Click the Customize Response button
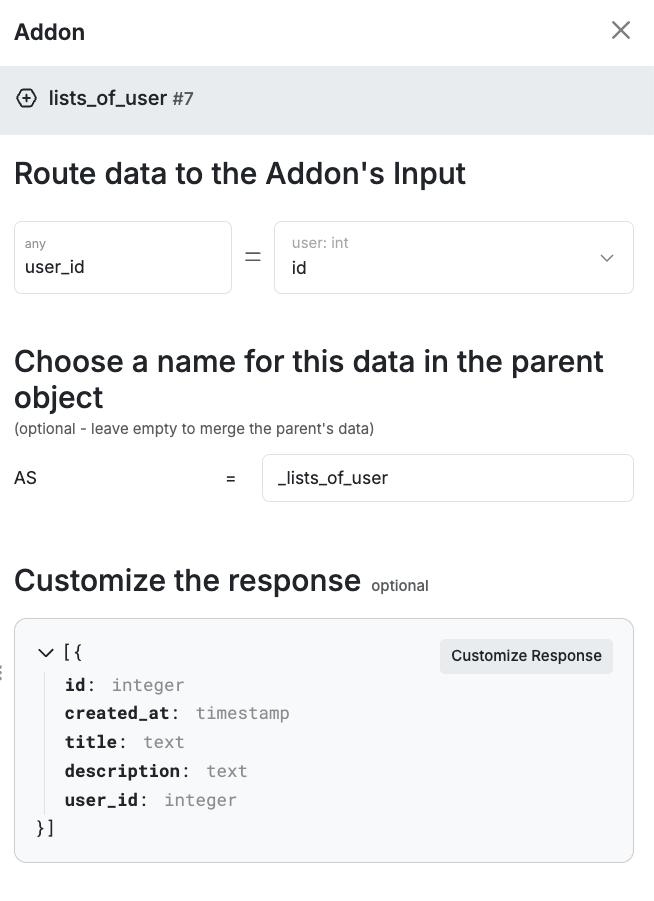 526,656
